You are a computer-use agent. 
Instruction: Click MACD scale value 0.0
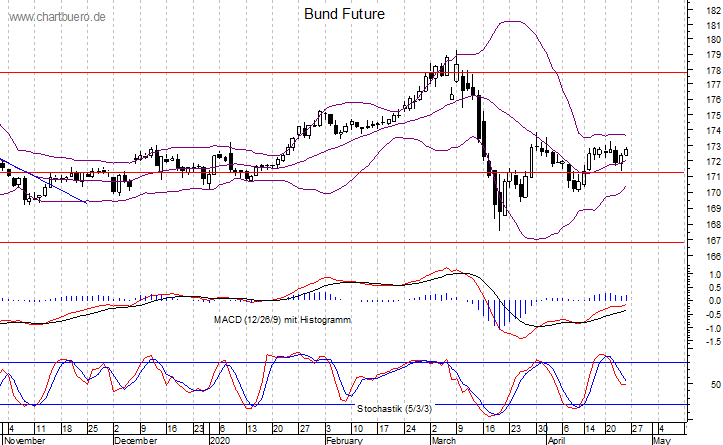click(715, 301)
